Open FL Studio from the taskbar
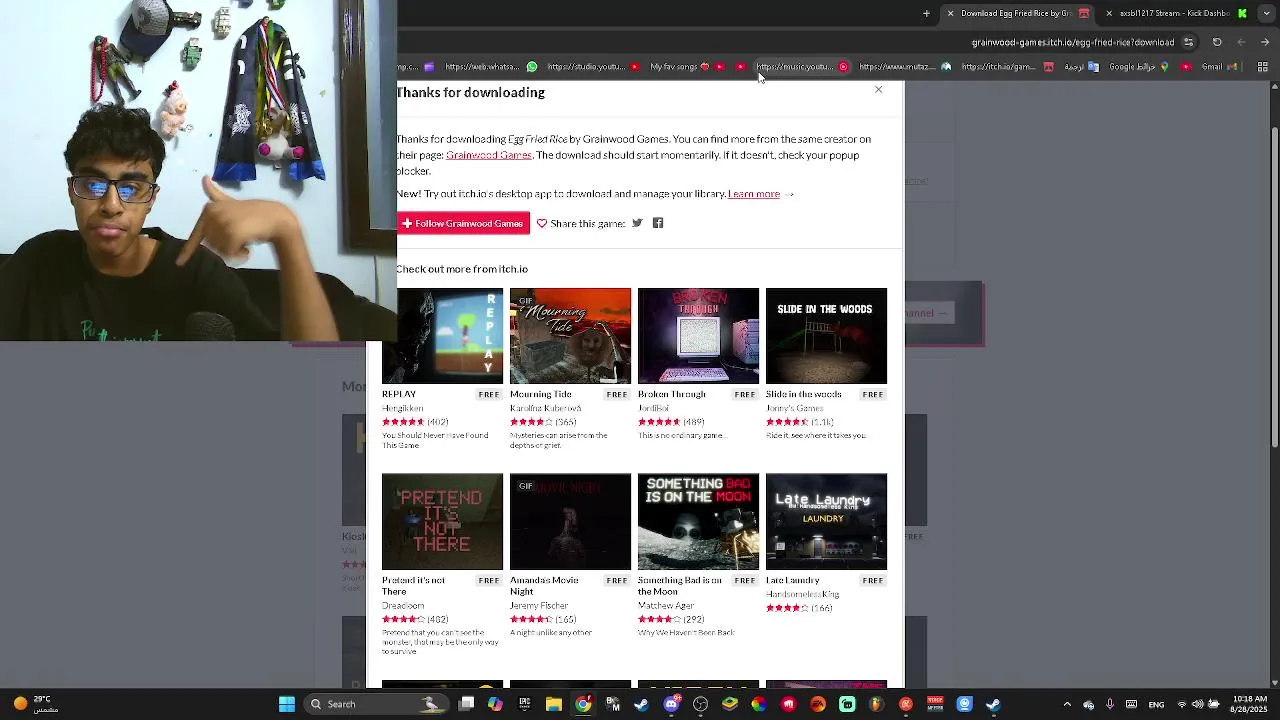 876,704
